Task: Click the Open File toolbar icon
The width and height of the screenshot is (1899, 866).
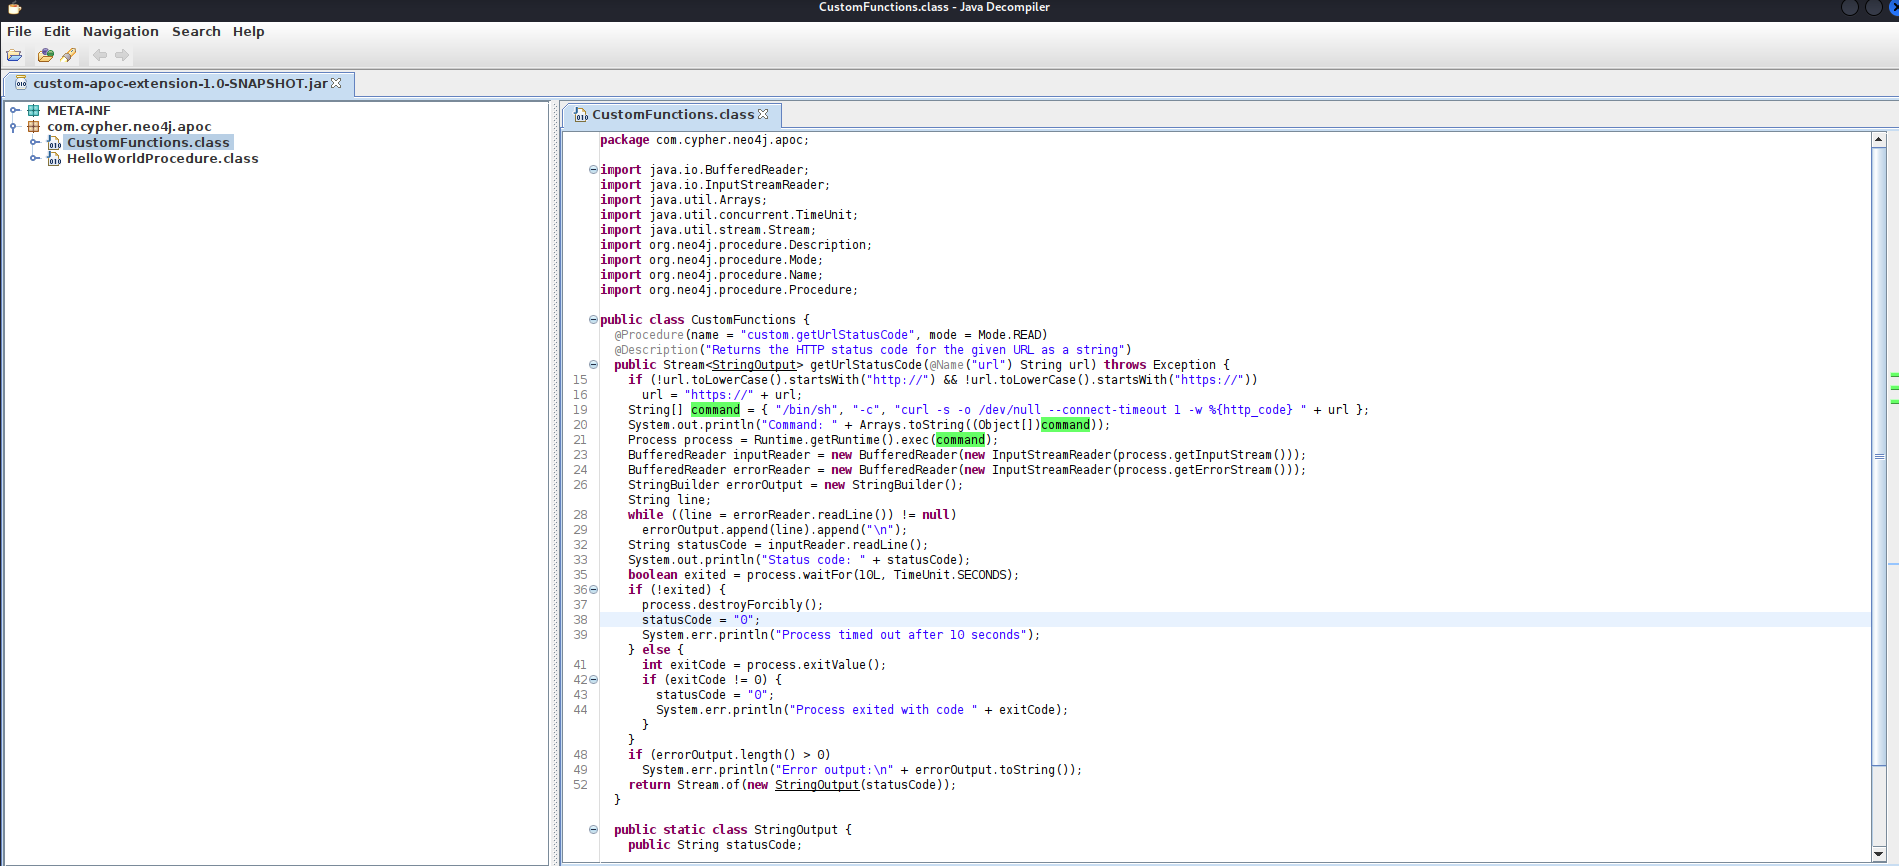Action: point(15,55)
